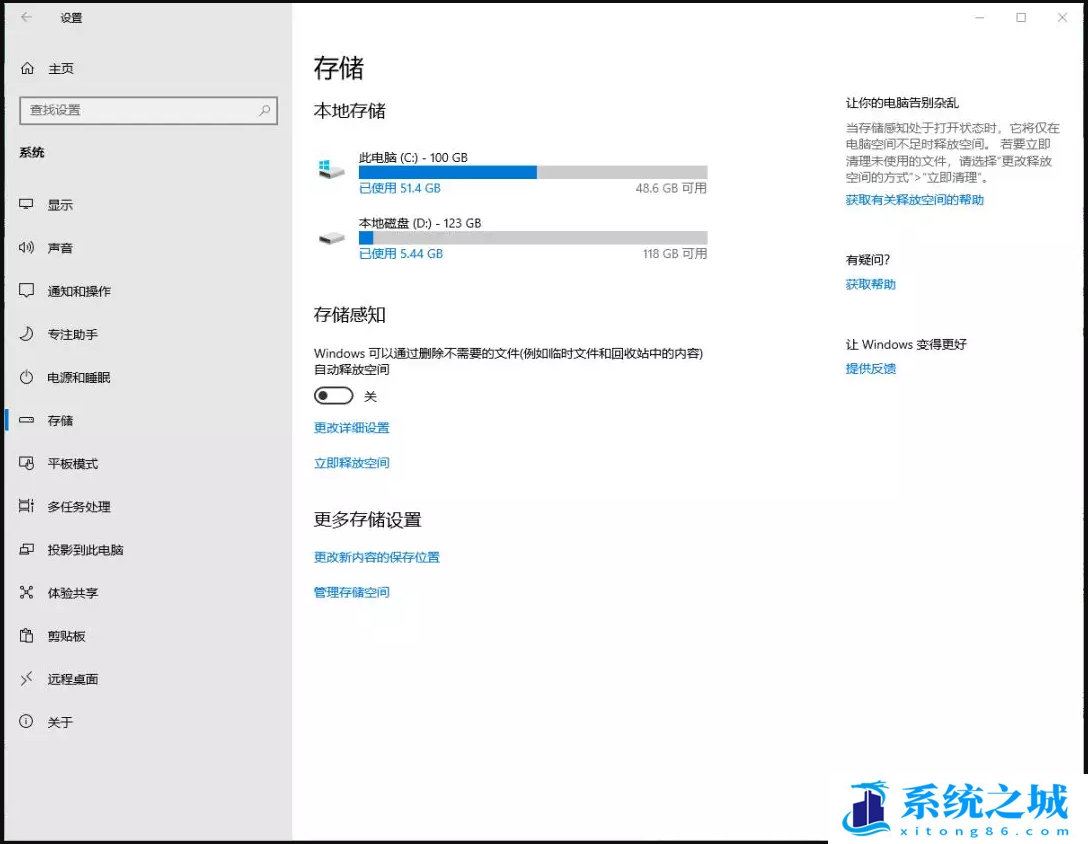Viewport: 1088px width, 844px height.
Task: Enable the 存储感知 toggle switch
Action: (x=333, y=395)
